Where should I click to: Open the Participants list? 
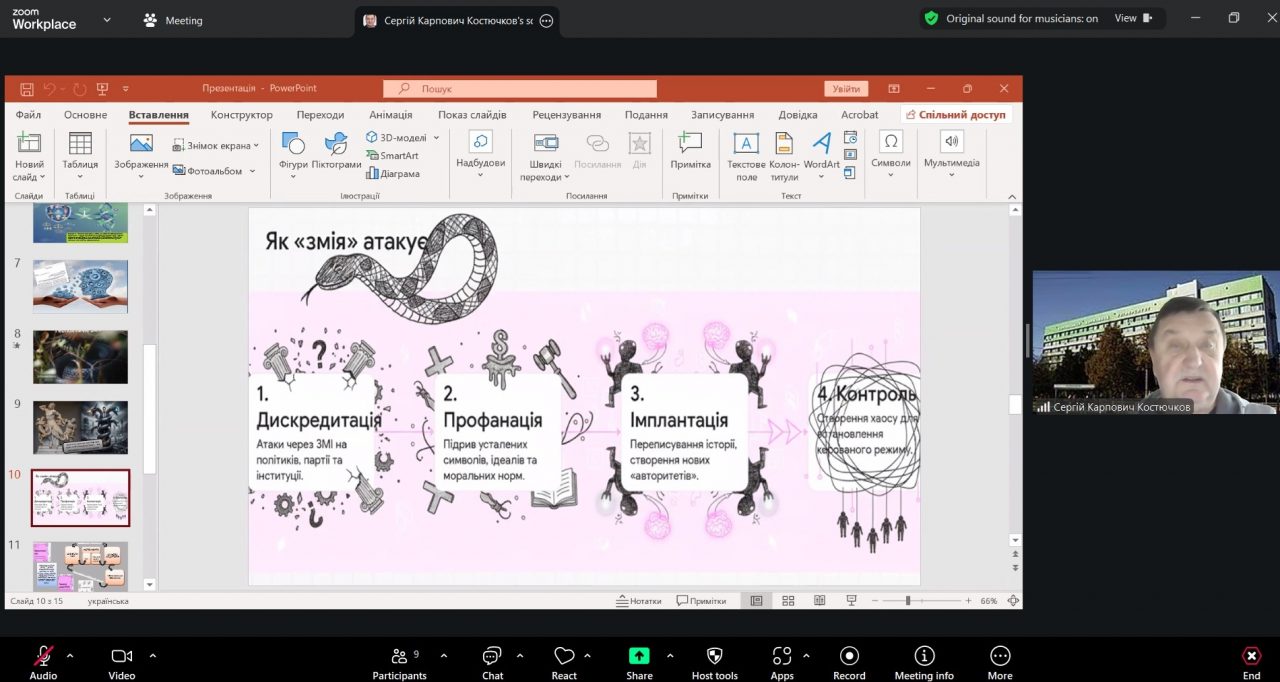400,657
